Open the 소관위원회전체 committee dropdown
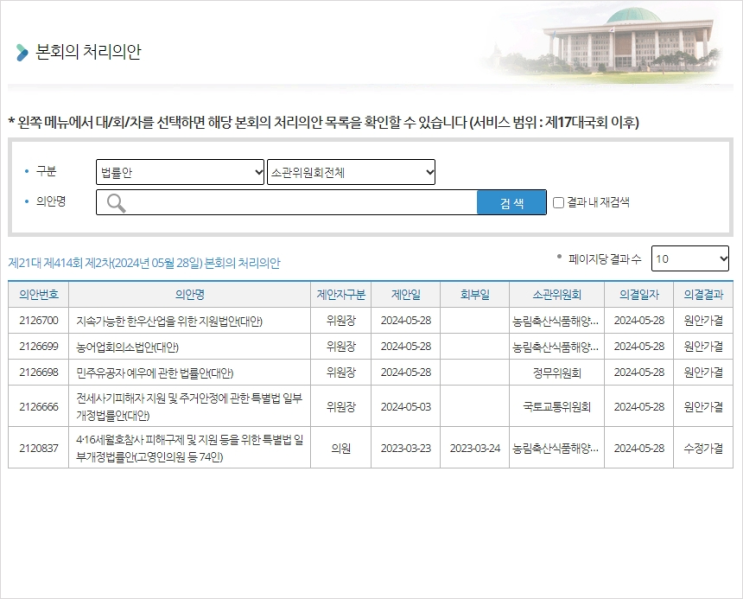Image resolution: width=743 pixels, height=599 pixels. (351, 172)
